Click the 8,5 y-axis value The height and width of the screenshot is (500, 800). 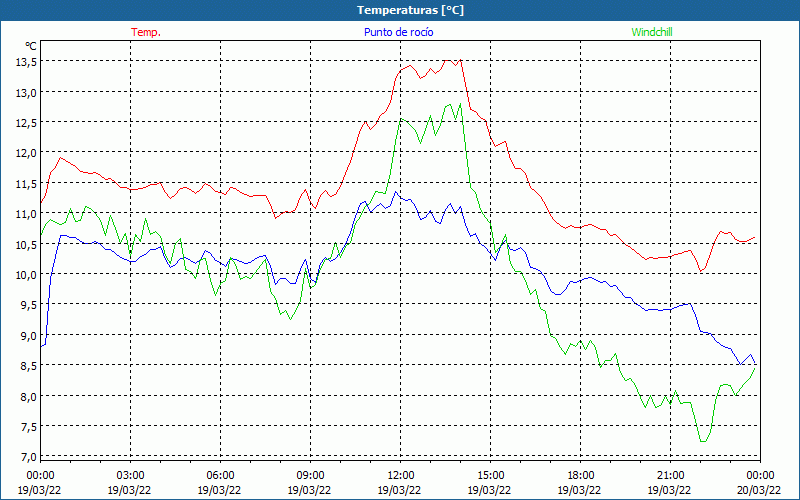[x=28, y=366]
